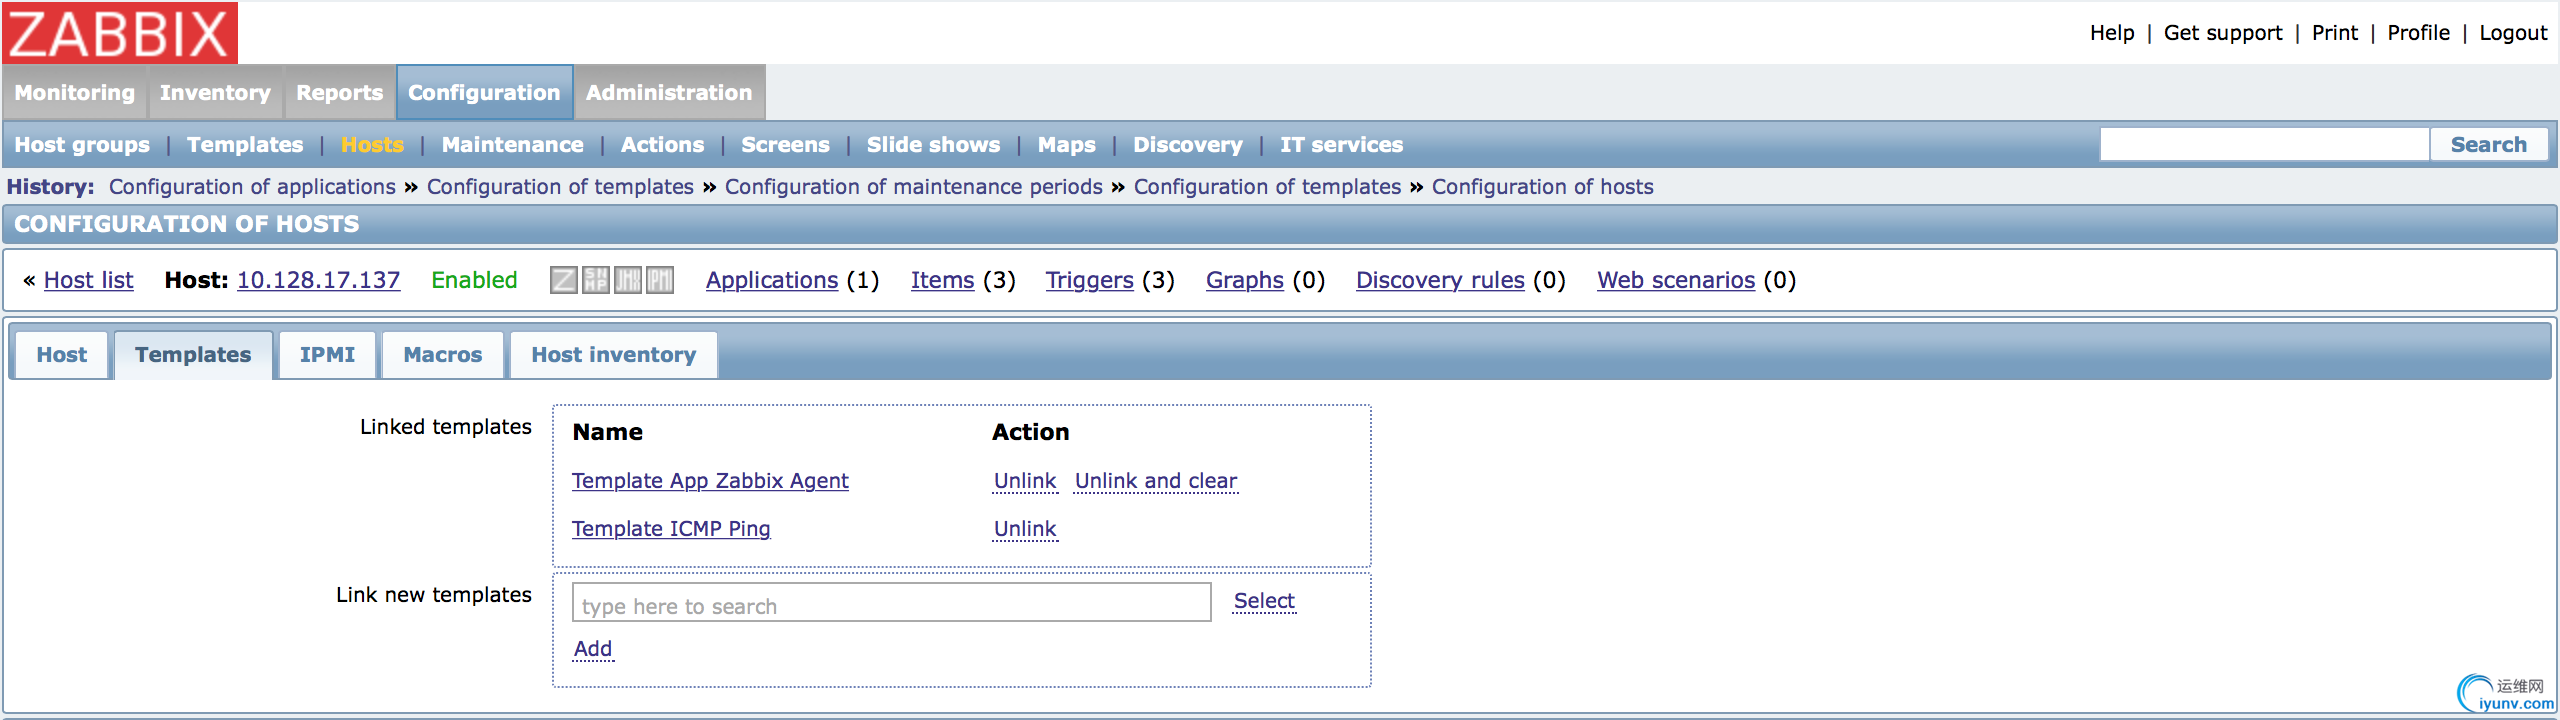Open history: Configuration of applications
The image size is (2560, 720).
(x=252, y=187)
